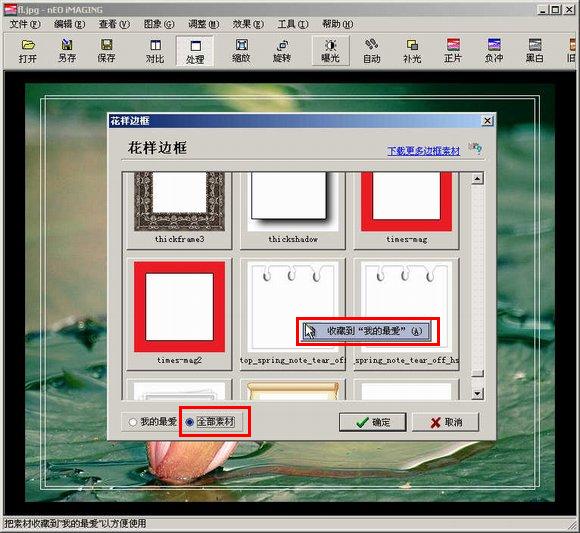The width and height of the screenshot is (580, 533).
Task: Open the 文件(F) menu
Action: click(25, 24)
